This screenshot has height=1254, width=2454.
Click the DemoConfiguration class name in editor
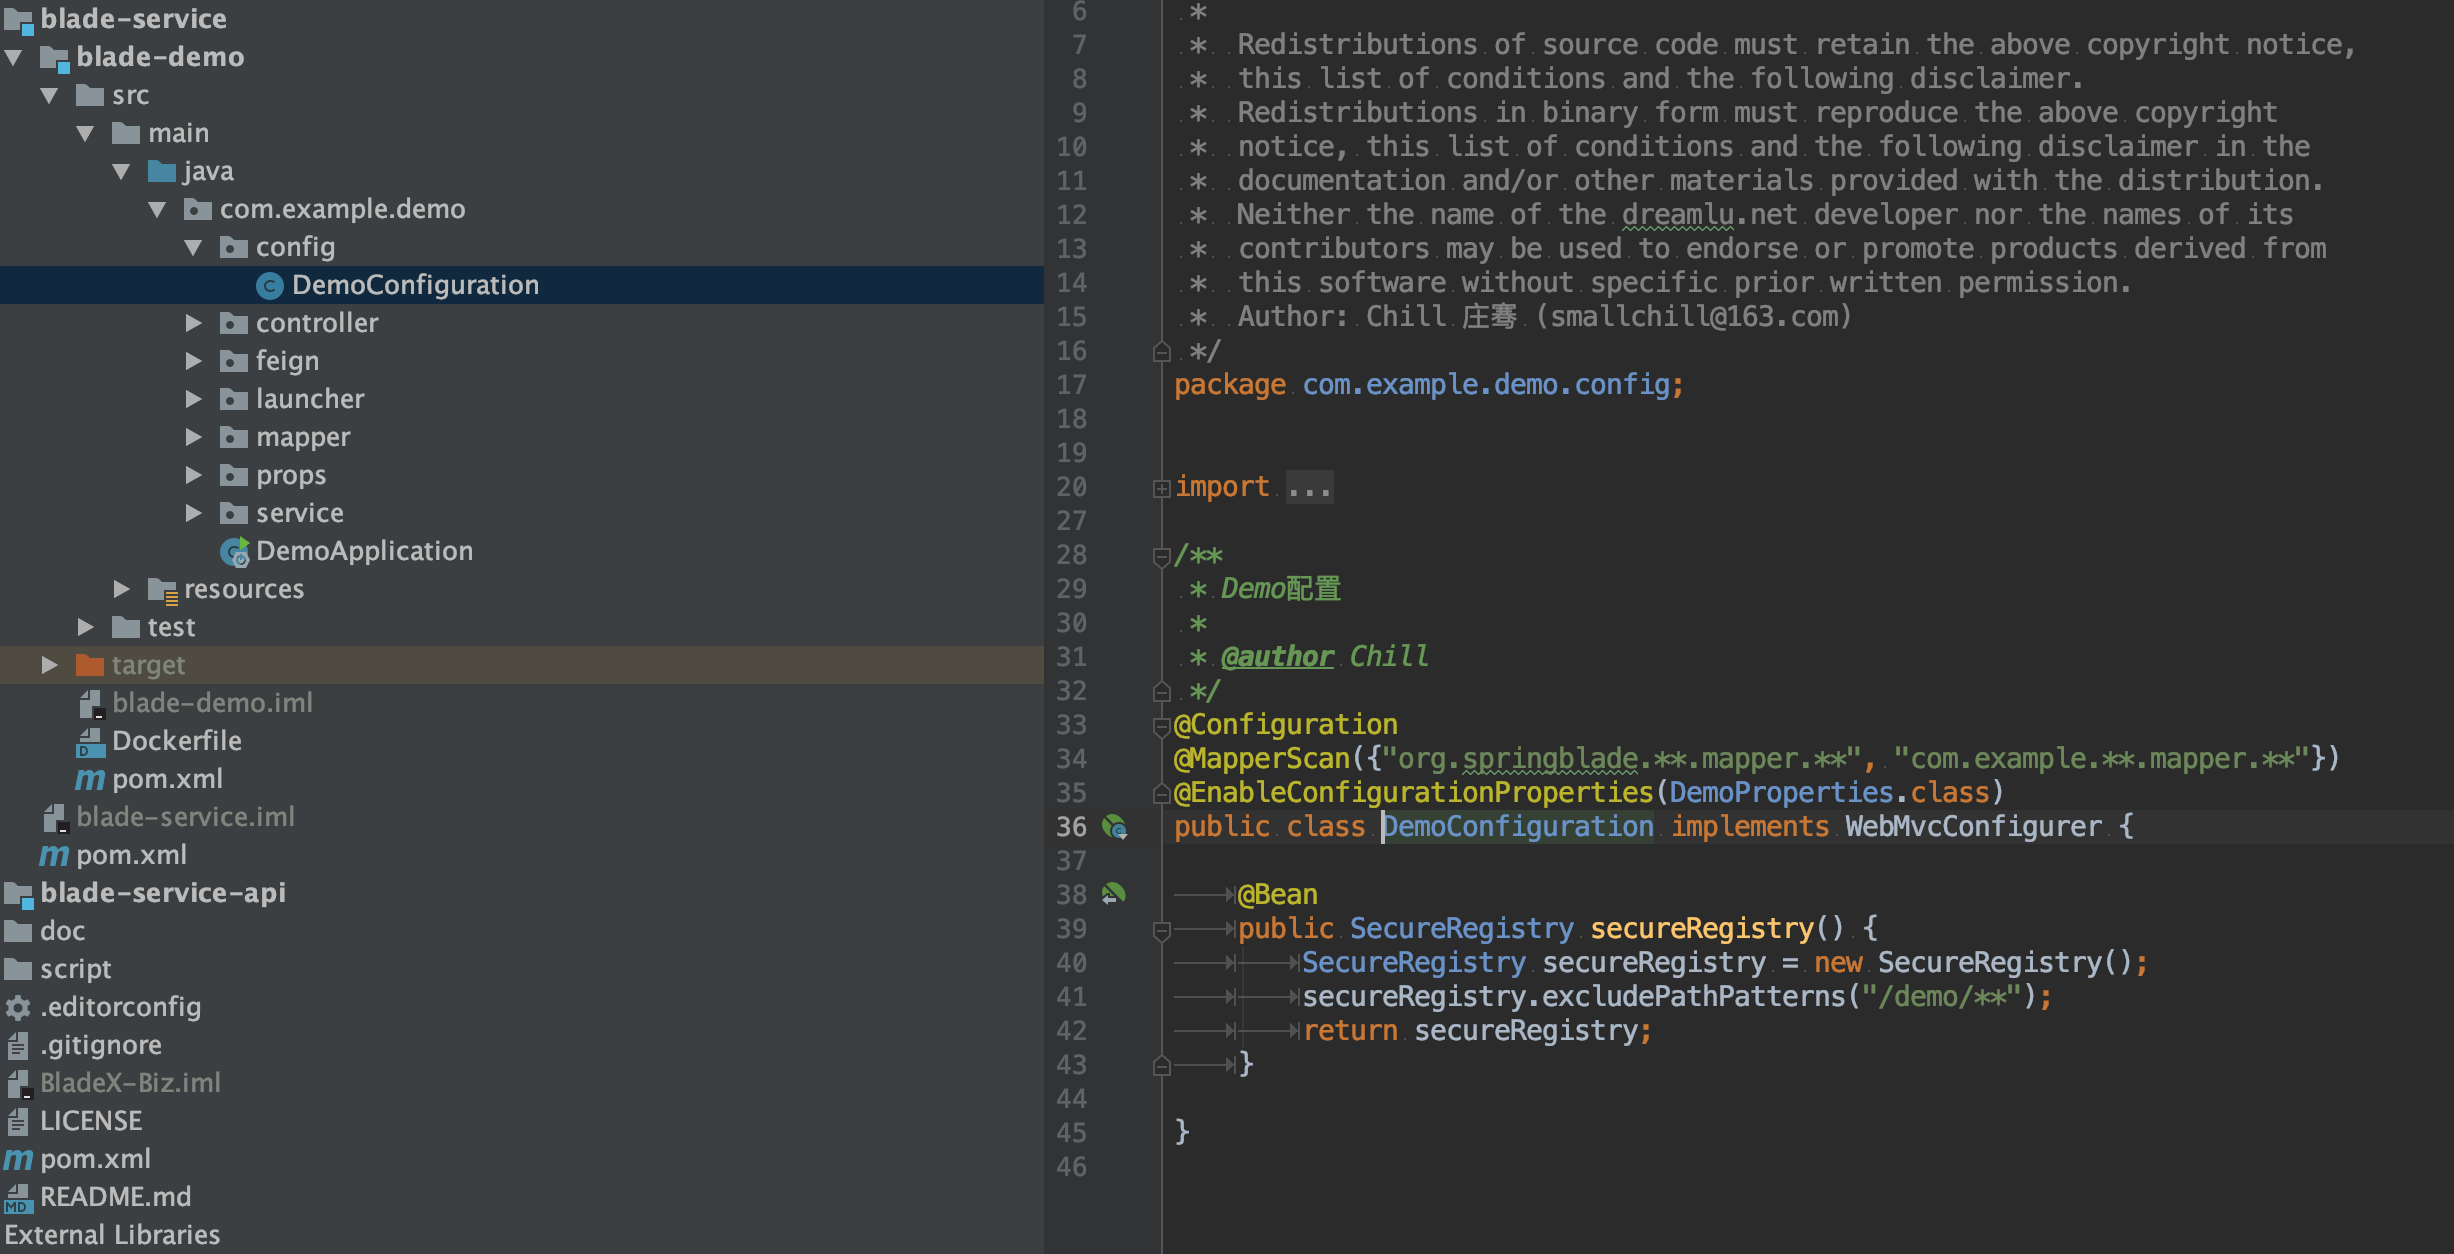click(x=1518, y=827)
